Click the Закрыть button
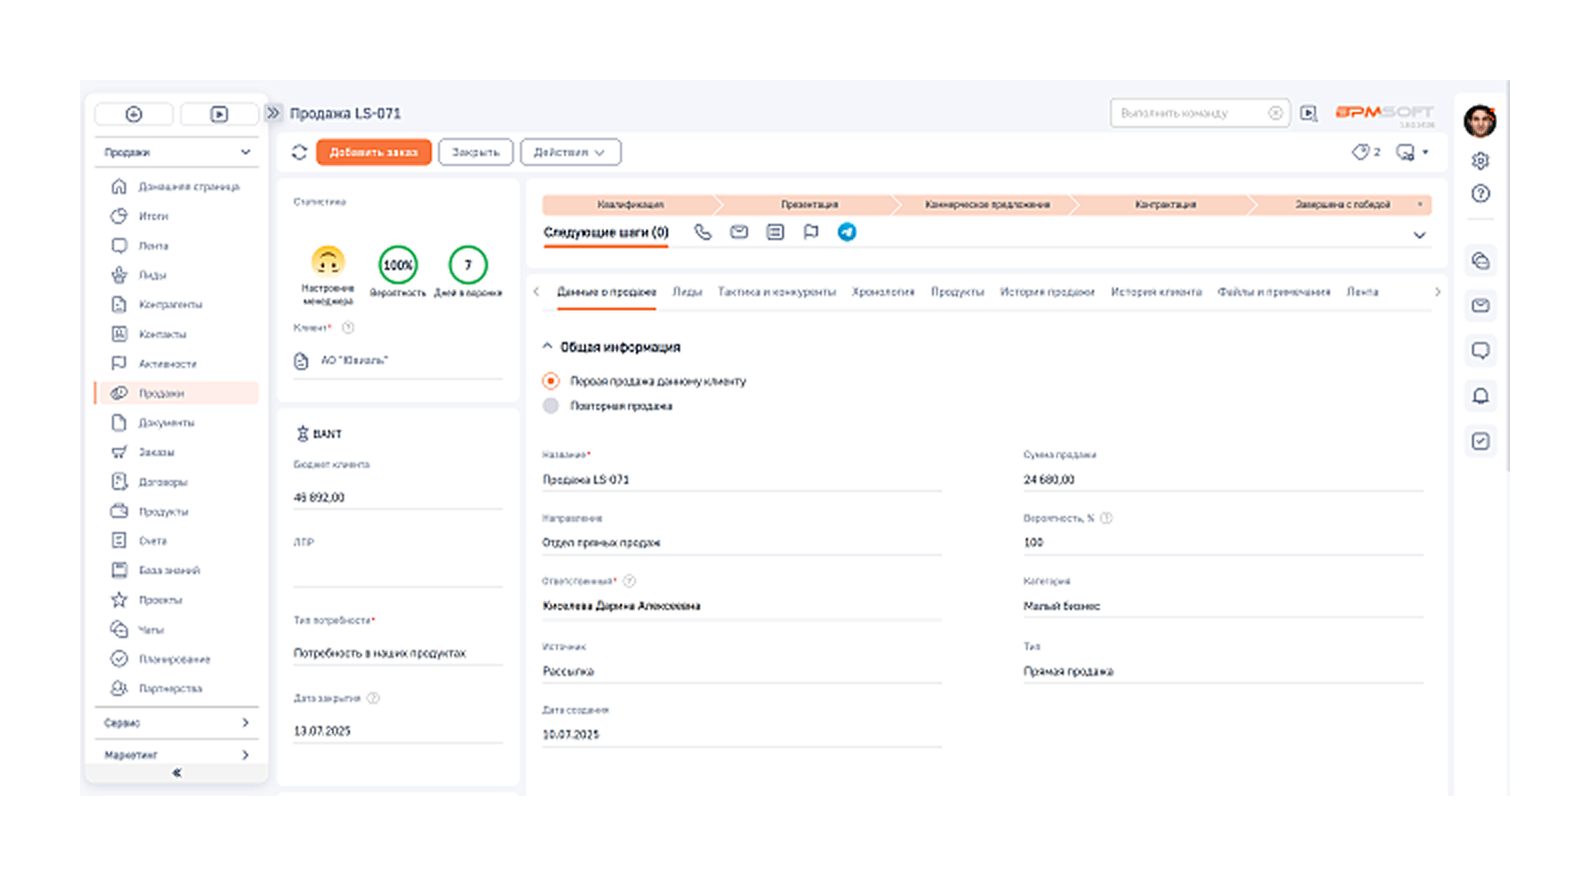1590x876 pixels. (x=475, y=152)
